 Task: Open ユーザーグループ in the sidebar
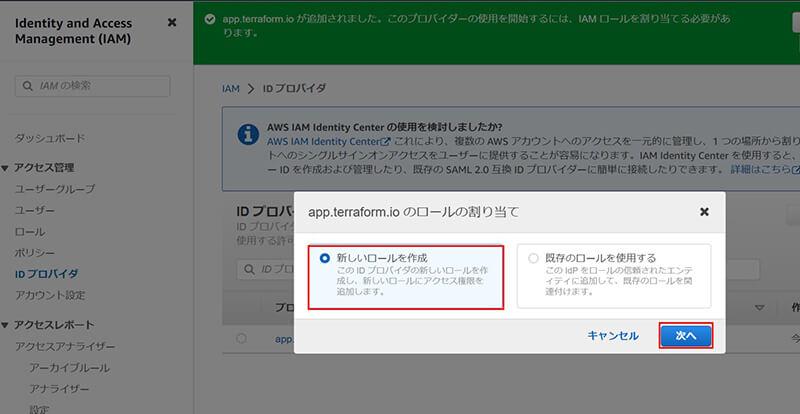click(x=55, y=189)
